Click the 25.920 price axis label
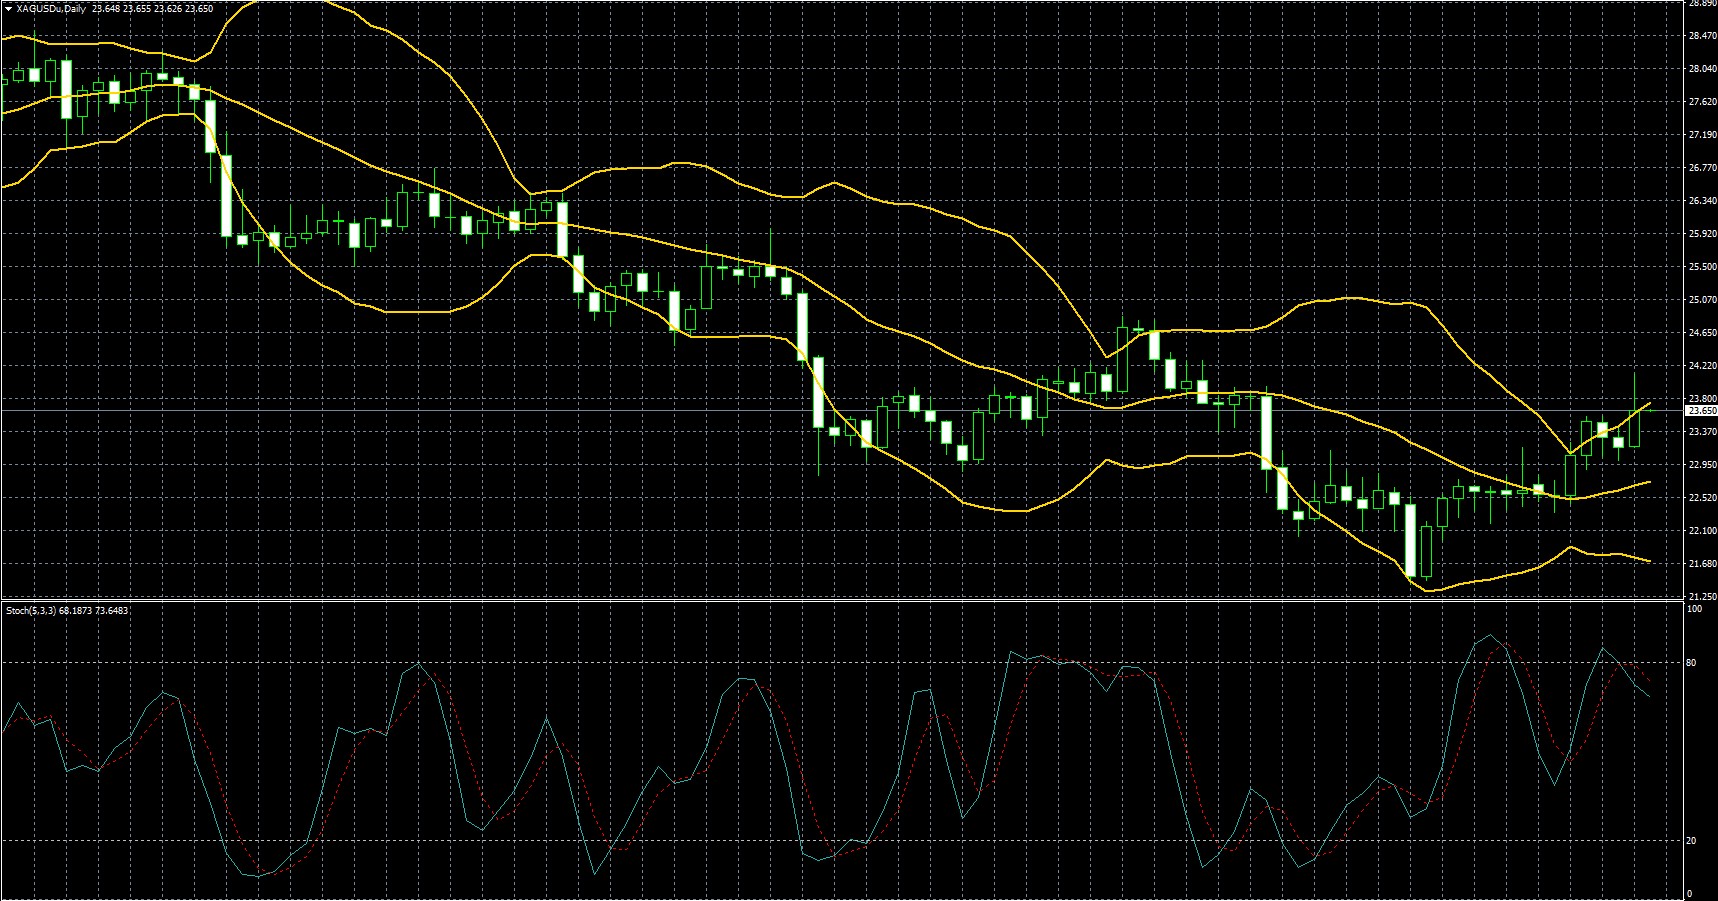The width and height of the screenshot is (1718, 901). tap(1702, 234)
